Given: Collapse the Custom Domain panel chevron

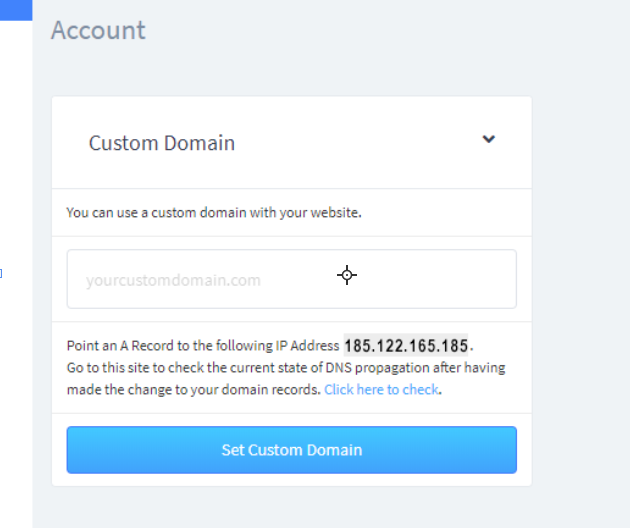Looking at the screenshot, I should click(x=489, y=139).
